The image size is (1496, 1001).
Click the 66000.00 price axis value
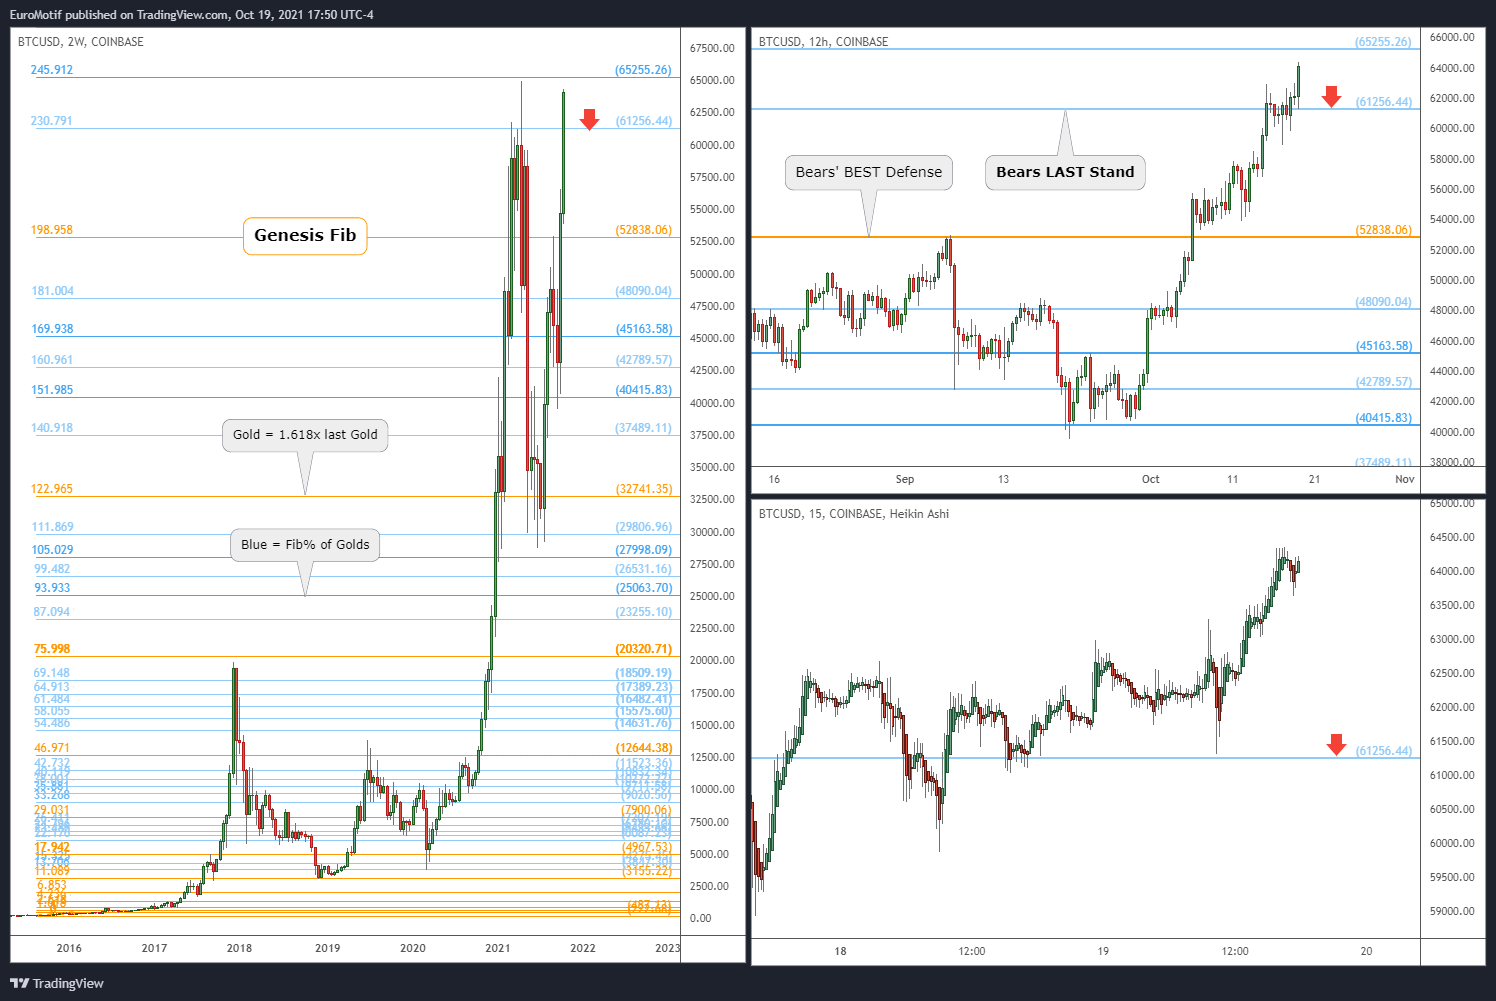[1452, 37]
